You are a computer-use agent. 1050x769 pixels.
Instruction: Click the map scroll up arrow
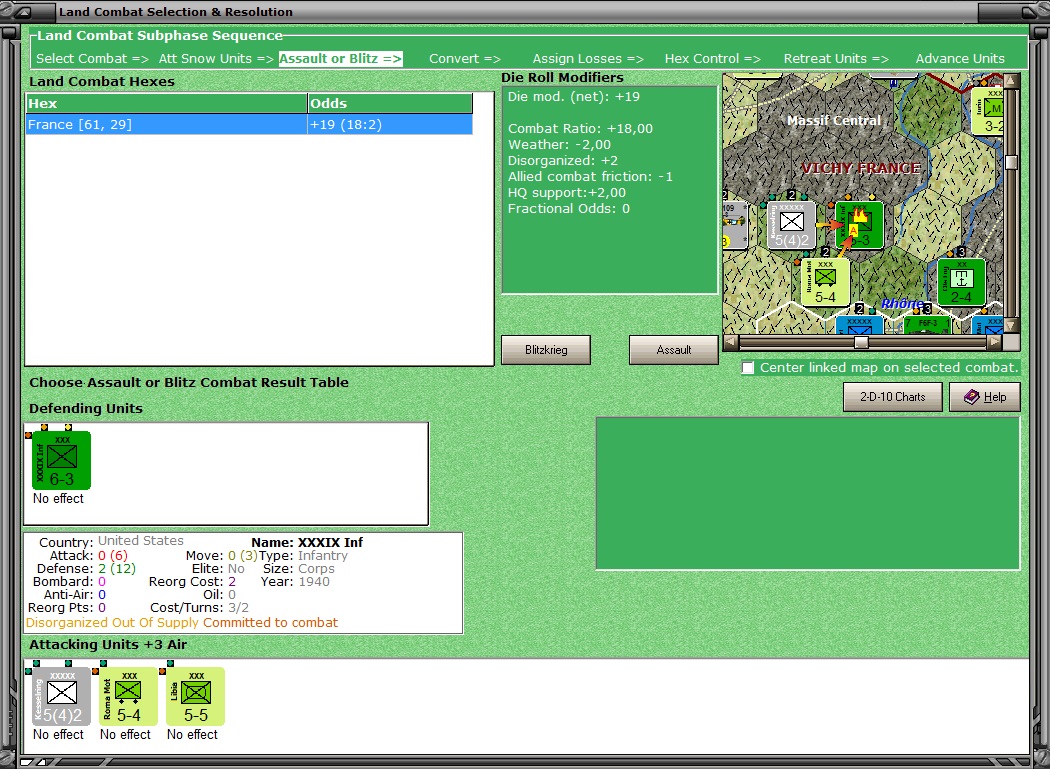click(1011, 81)
